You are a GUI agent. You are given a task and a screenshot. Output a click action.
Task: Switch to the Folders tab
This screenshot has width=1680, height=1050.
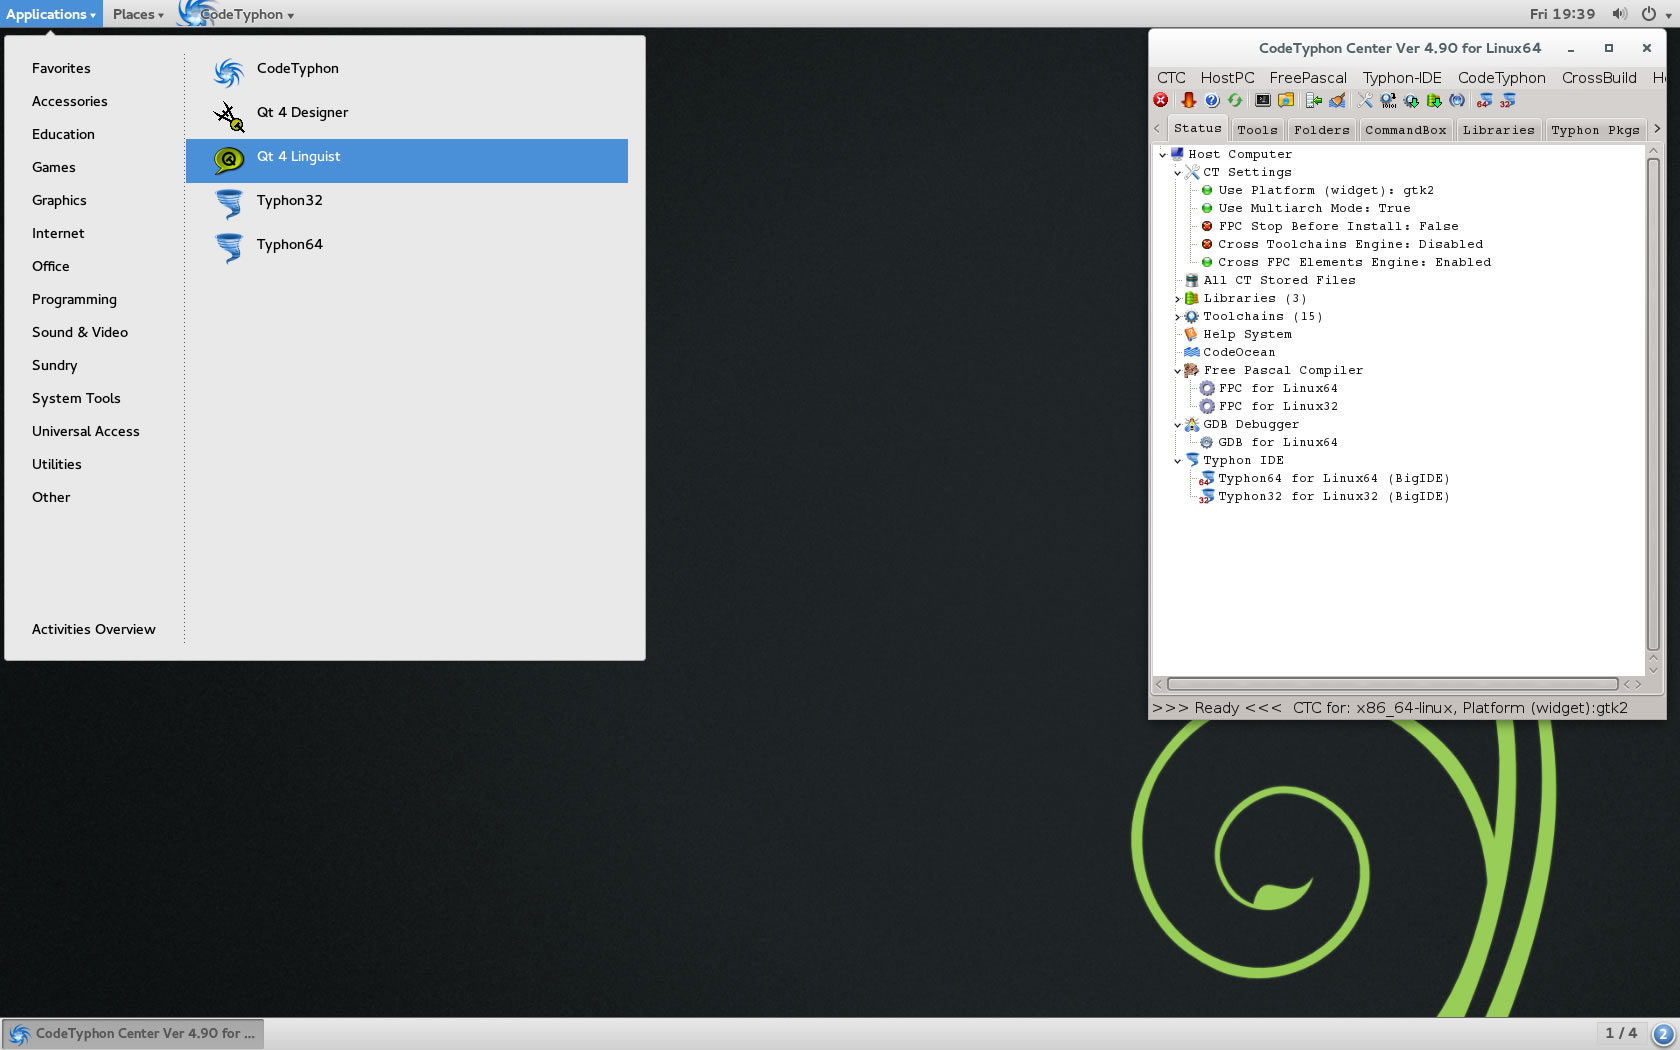coord(1321,130)
